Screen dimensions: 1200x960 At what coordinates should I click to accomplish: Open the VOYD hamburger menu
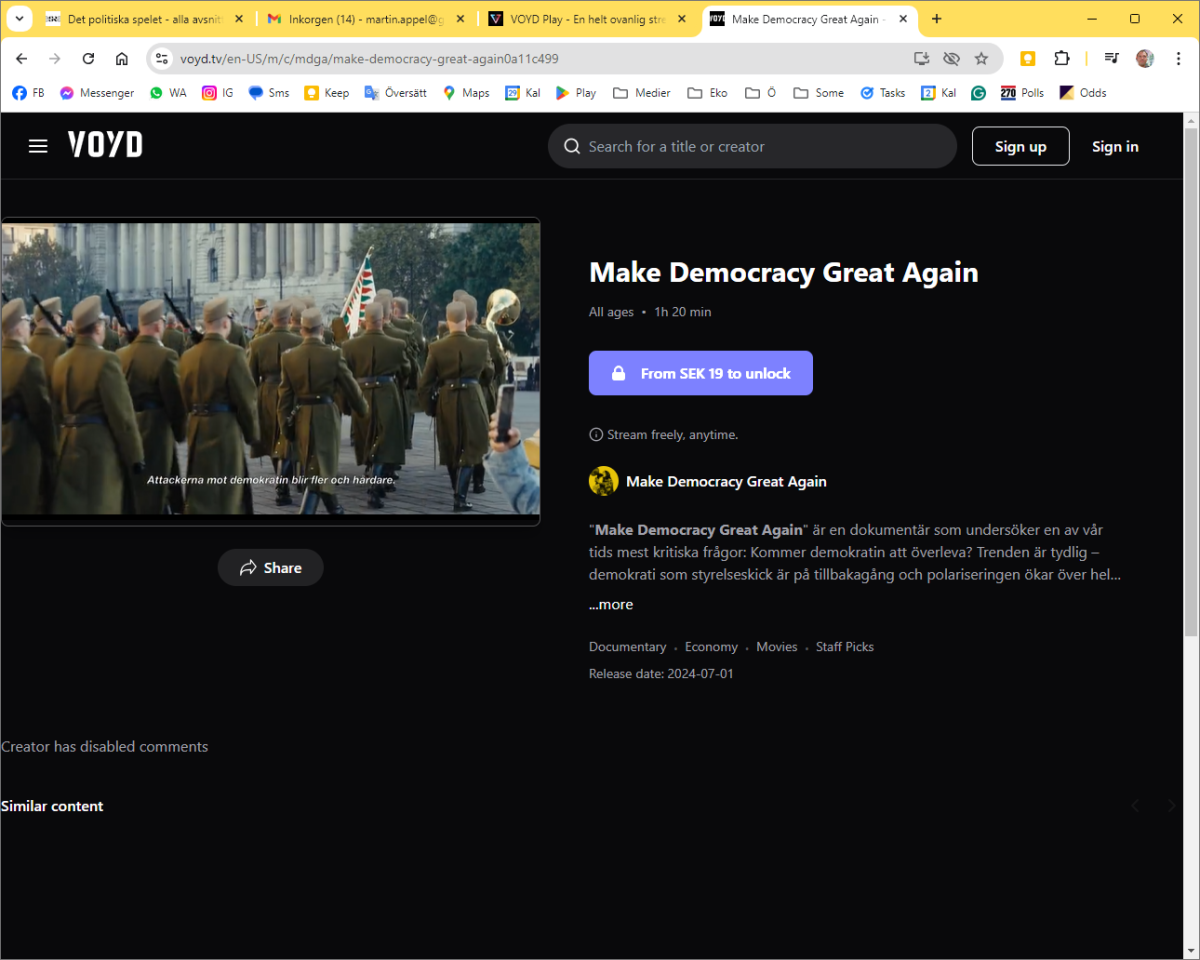[x=38, y=146]
